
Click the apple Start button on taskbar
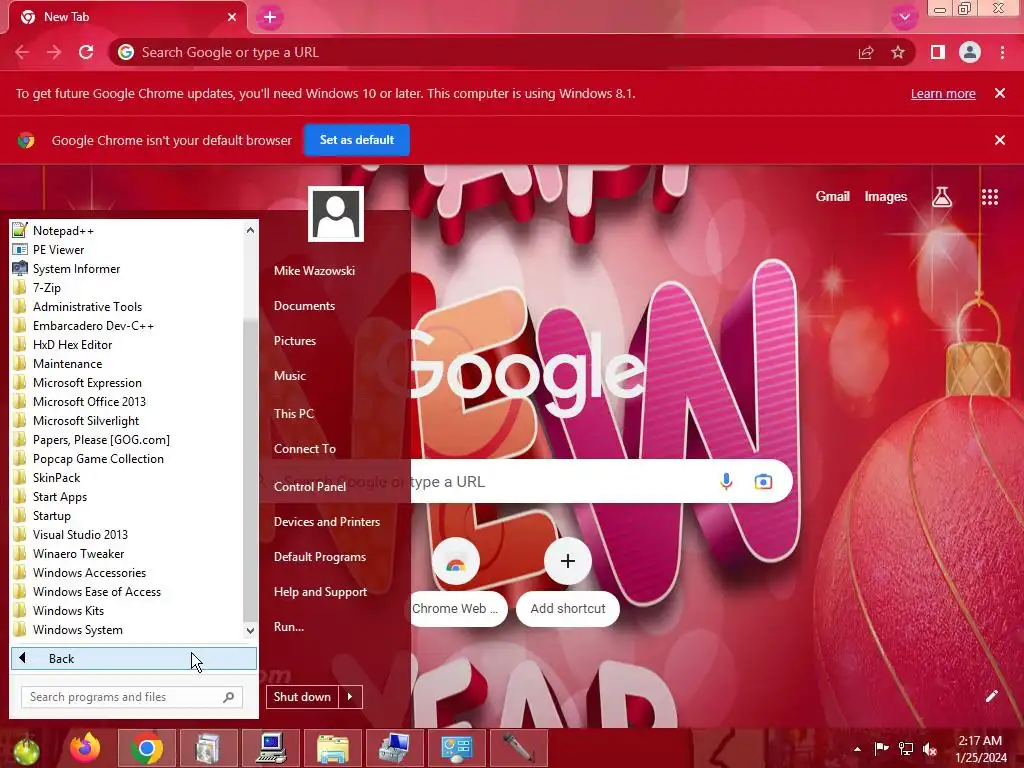point(25,749)
